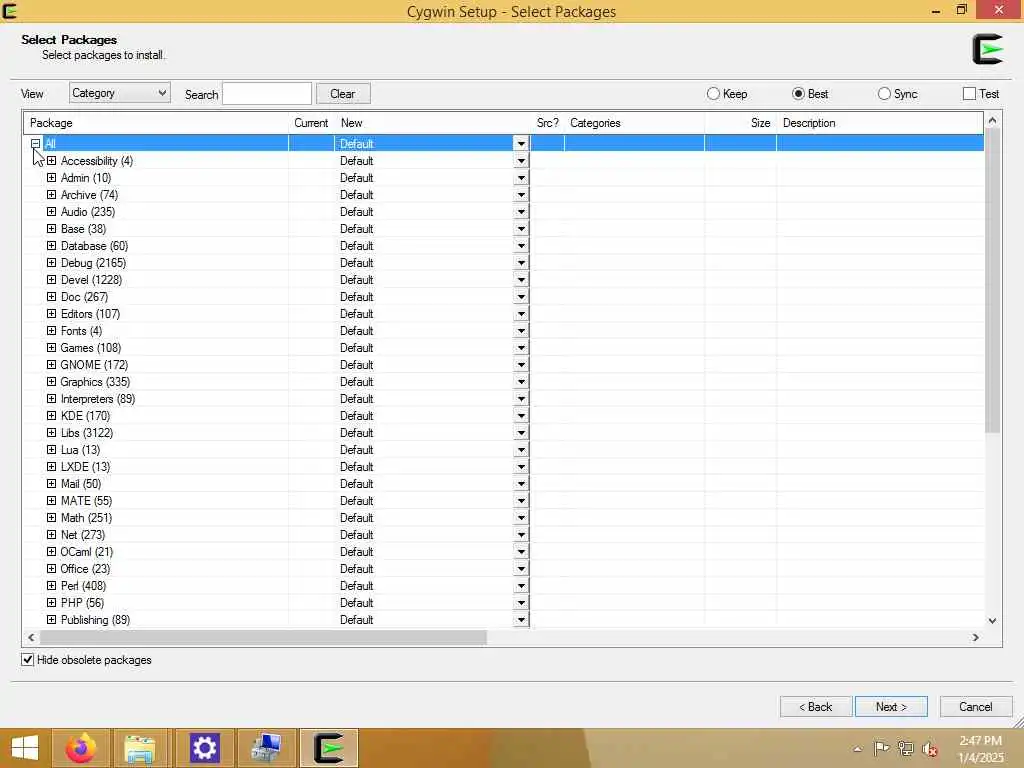Image resolution: width=1024 pixels, height=768 pixels.
Task: Click the Size column header
Action: point(741,123)
